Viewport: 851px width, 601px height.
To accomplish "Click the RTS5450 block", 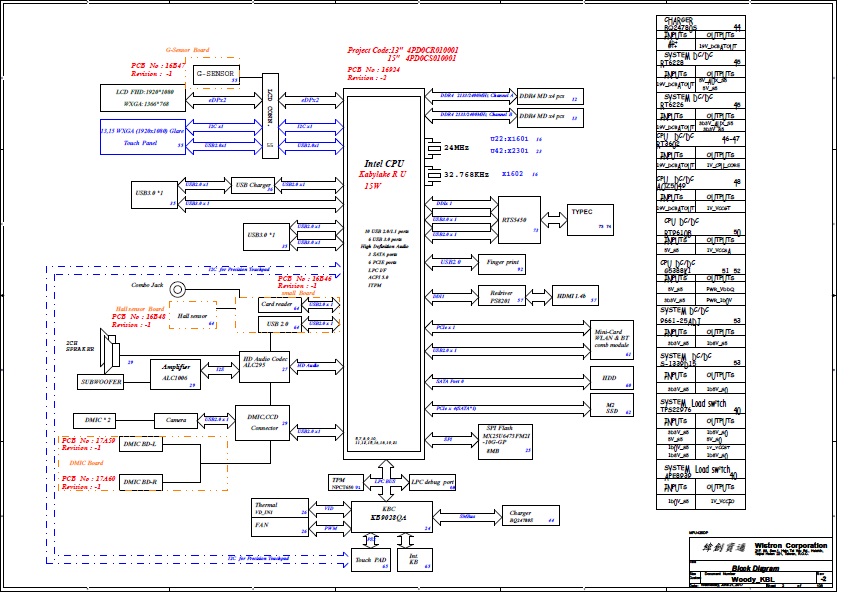I will pos(519,220).
